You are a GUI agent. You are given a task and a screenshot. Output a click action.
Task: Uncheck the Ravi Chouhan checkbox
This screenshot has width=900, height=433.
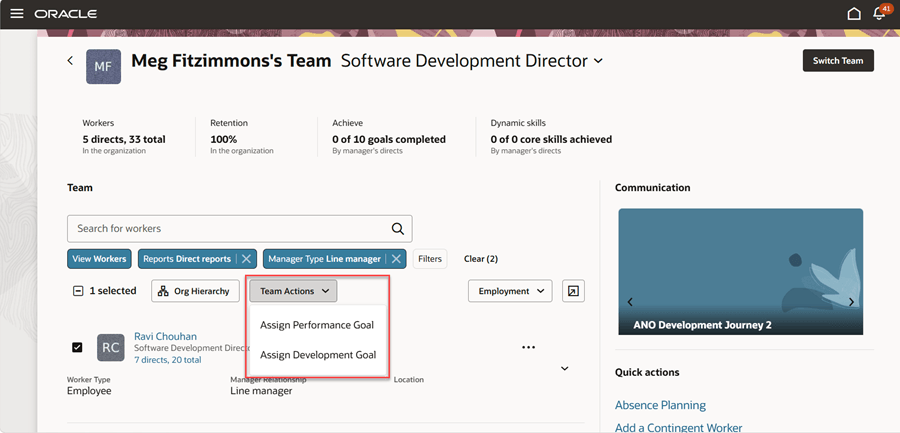77,347
